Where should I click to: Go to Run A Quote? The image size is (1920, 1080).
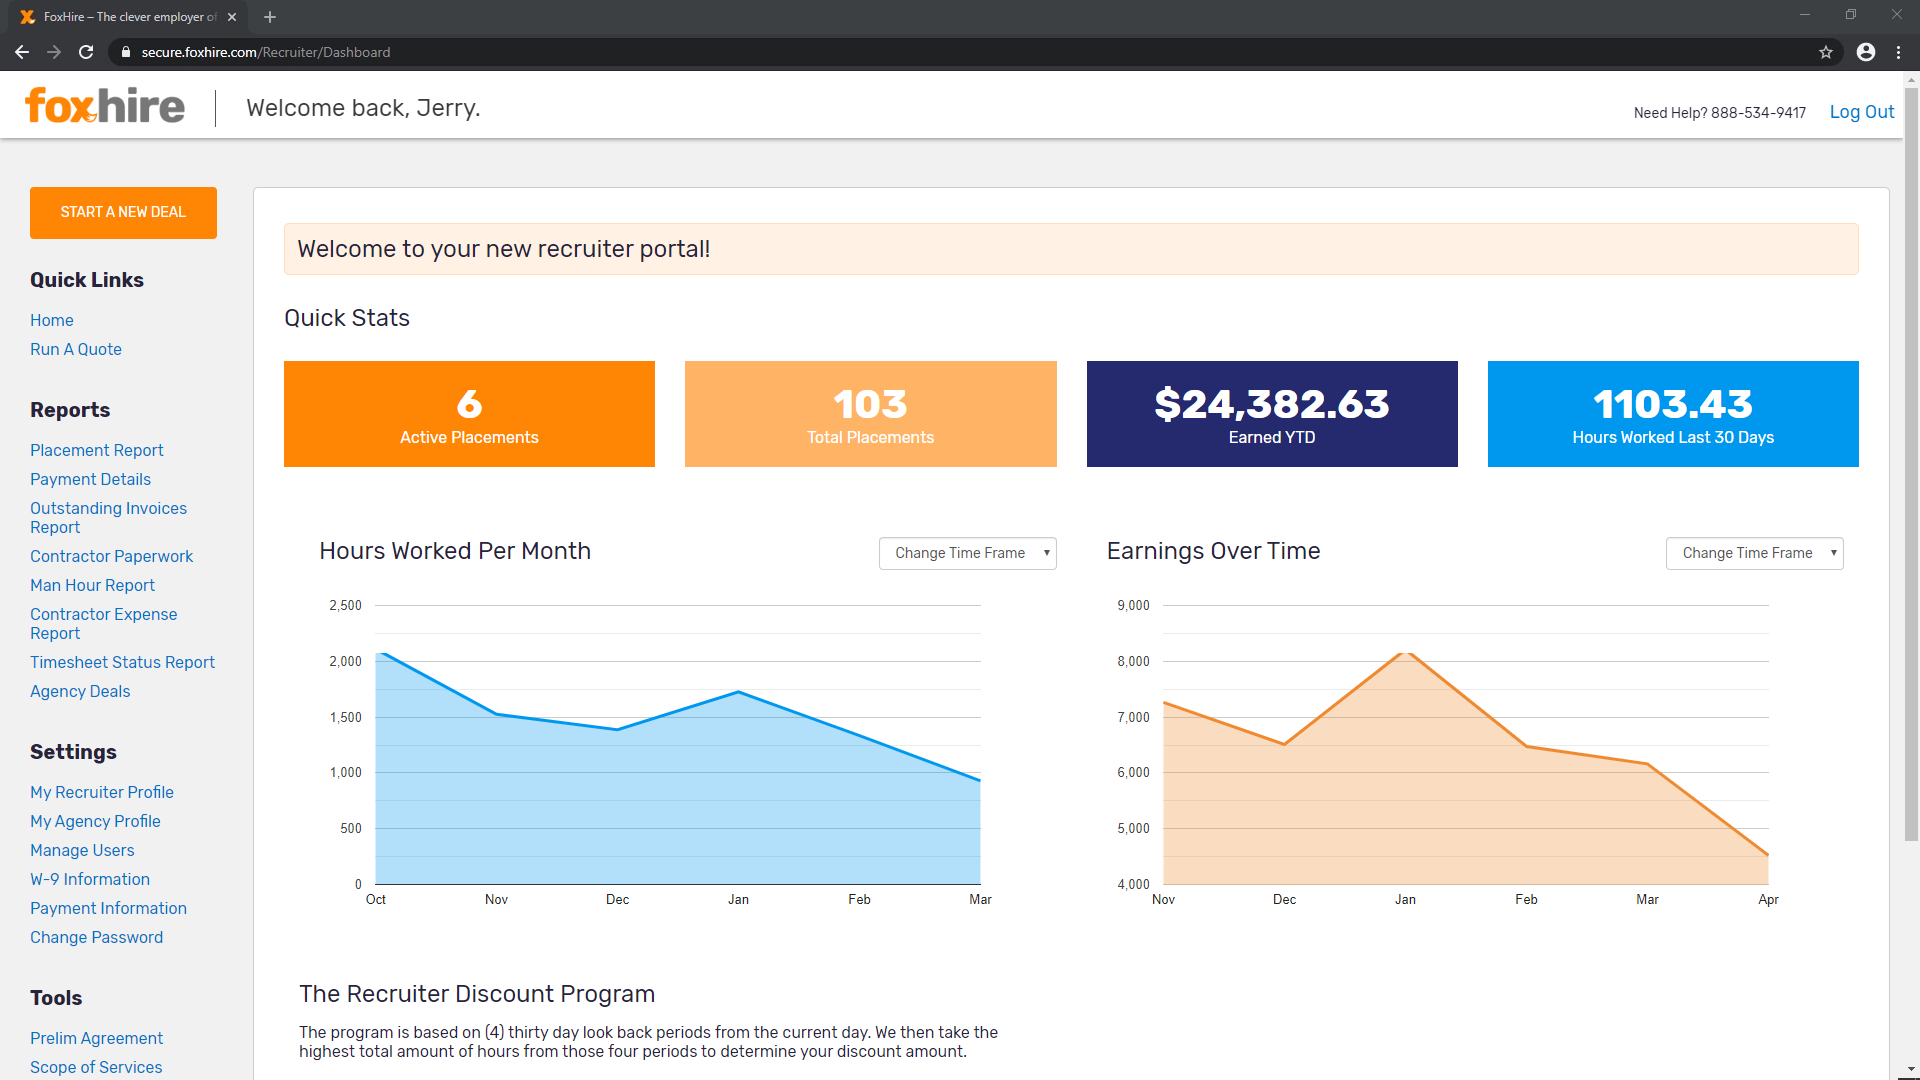pyautogui.click(x=75, y=349)
